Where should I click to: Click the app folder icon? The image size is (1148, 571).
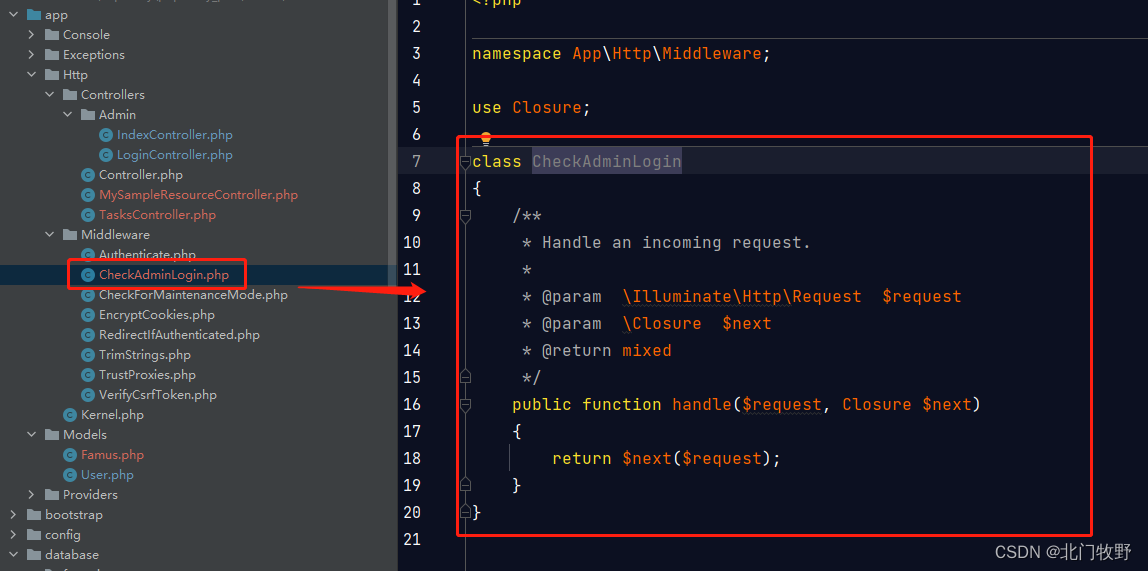tap(34, 15)
